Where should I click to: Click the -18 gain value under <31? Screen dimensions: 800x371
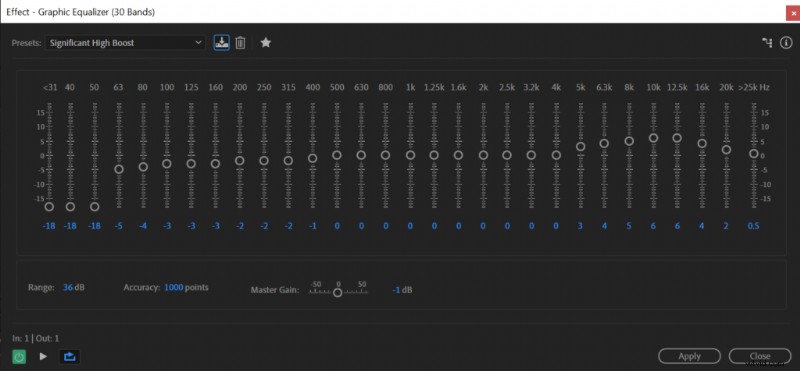tap(49, 226)
